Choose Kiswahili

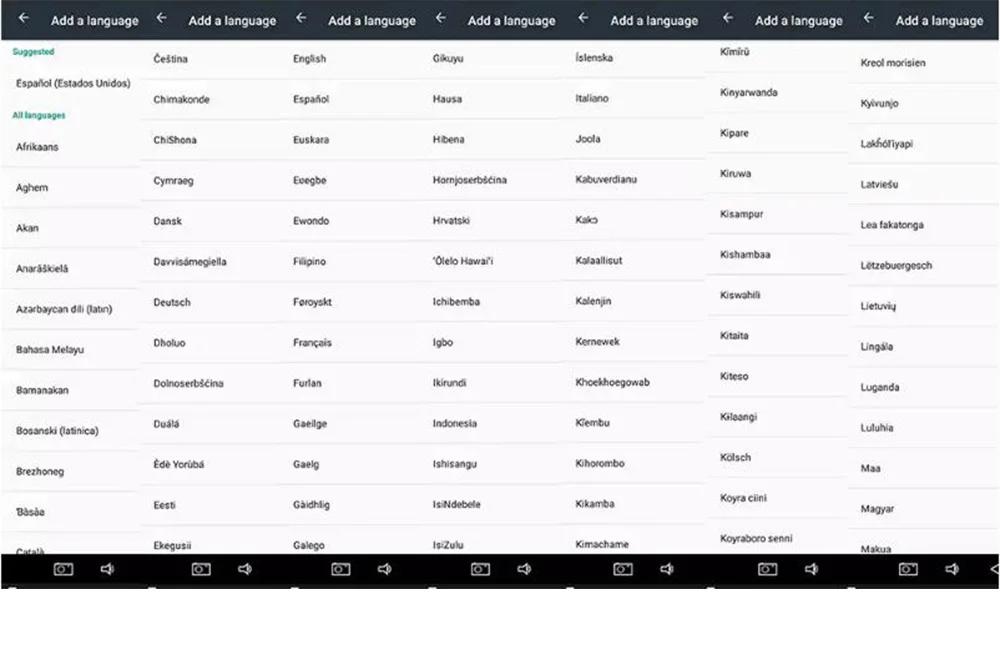point(777,295)
